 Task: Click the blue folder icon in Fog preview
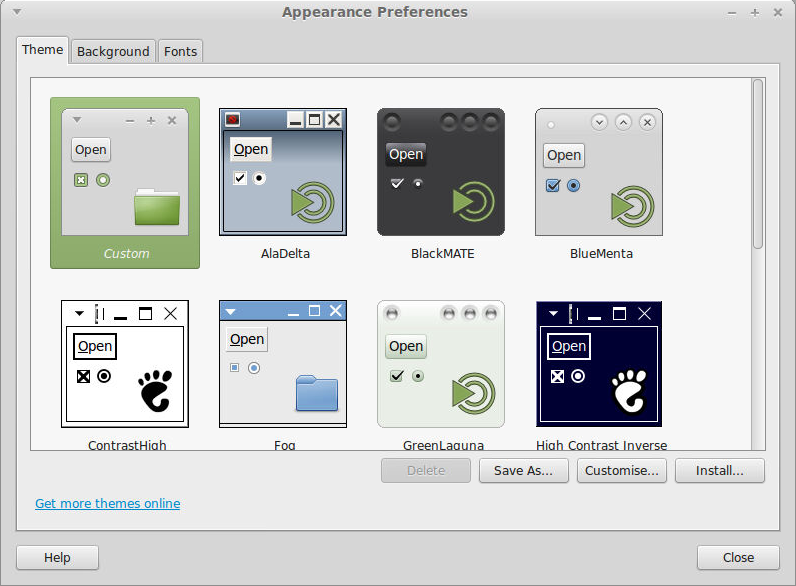coord(317,393)
